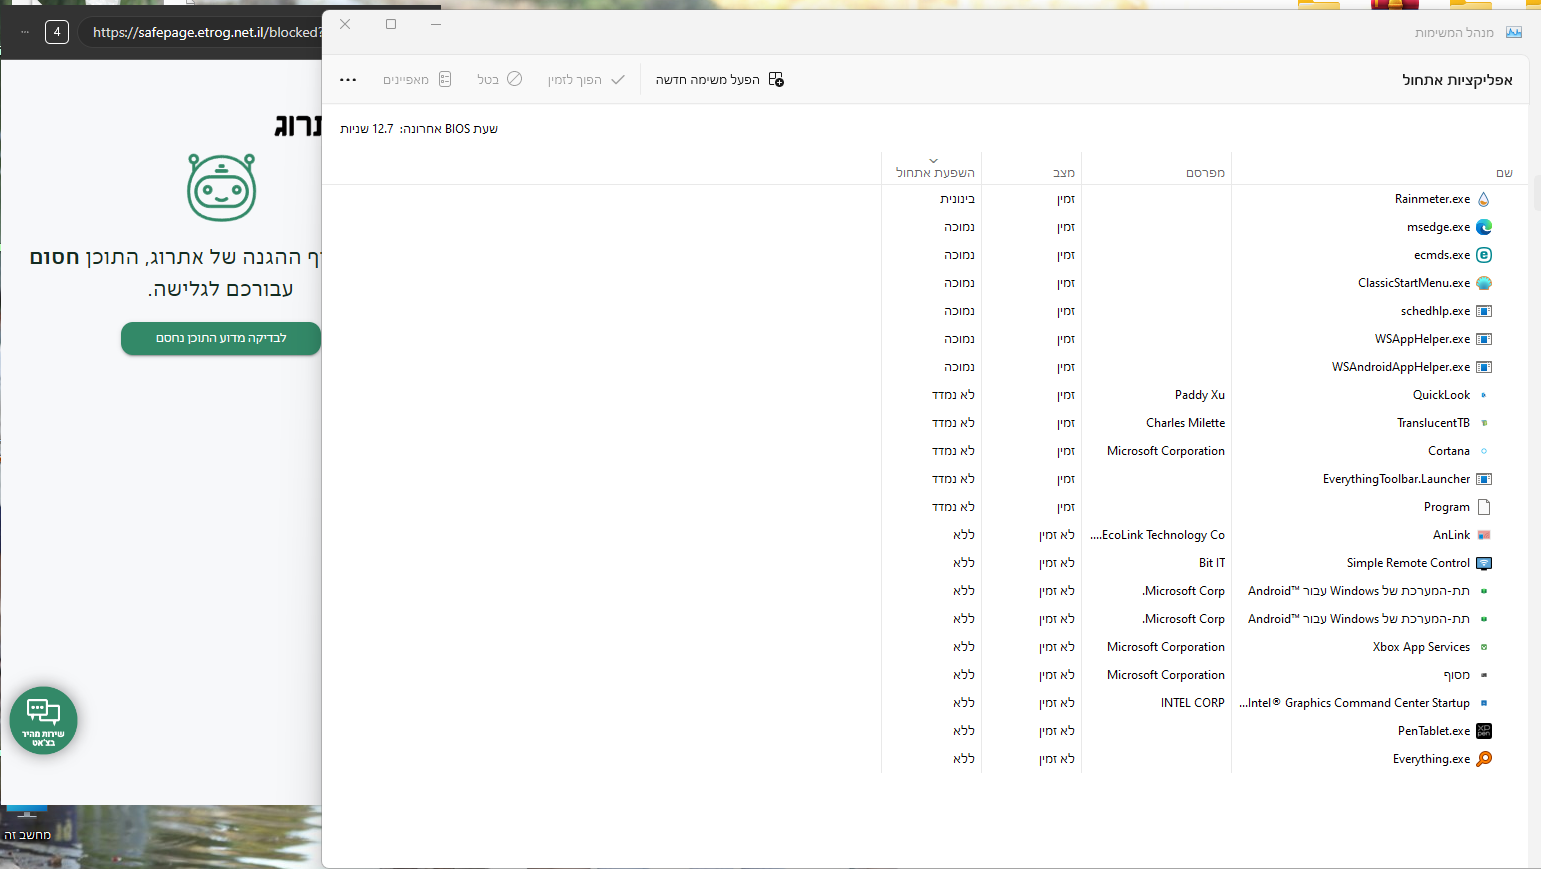Click the Simple Remote Control monitor icon
This screenshot has width=1541, height=869.
point(1484,563)
